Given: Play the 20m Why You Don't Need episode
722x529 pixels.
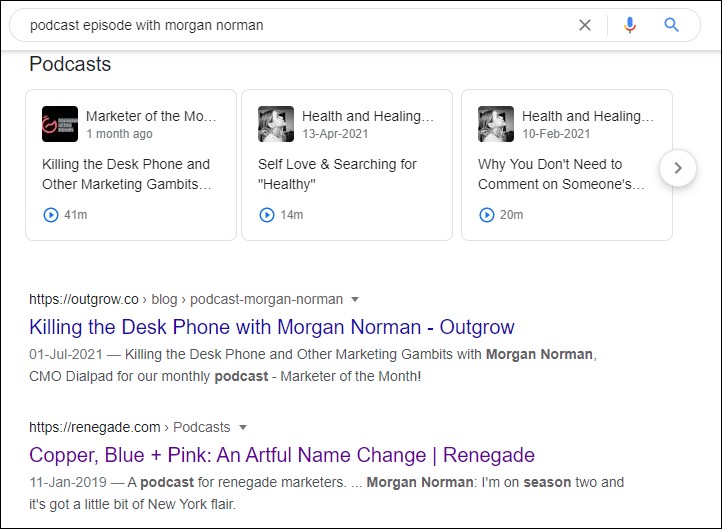Looking at the screenshot, I should pos(487,215).
